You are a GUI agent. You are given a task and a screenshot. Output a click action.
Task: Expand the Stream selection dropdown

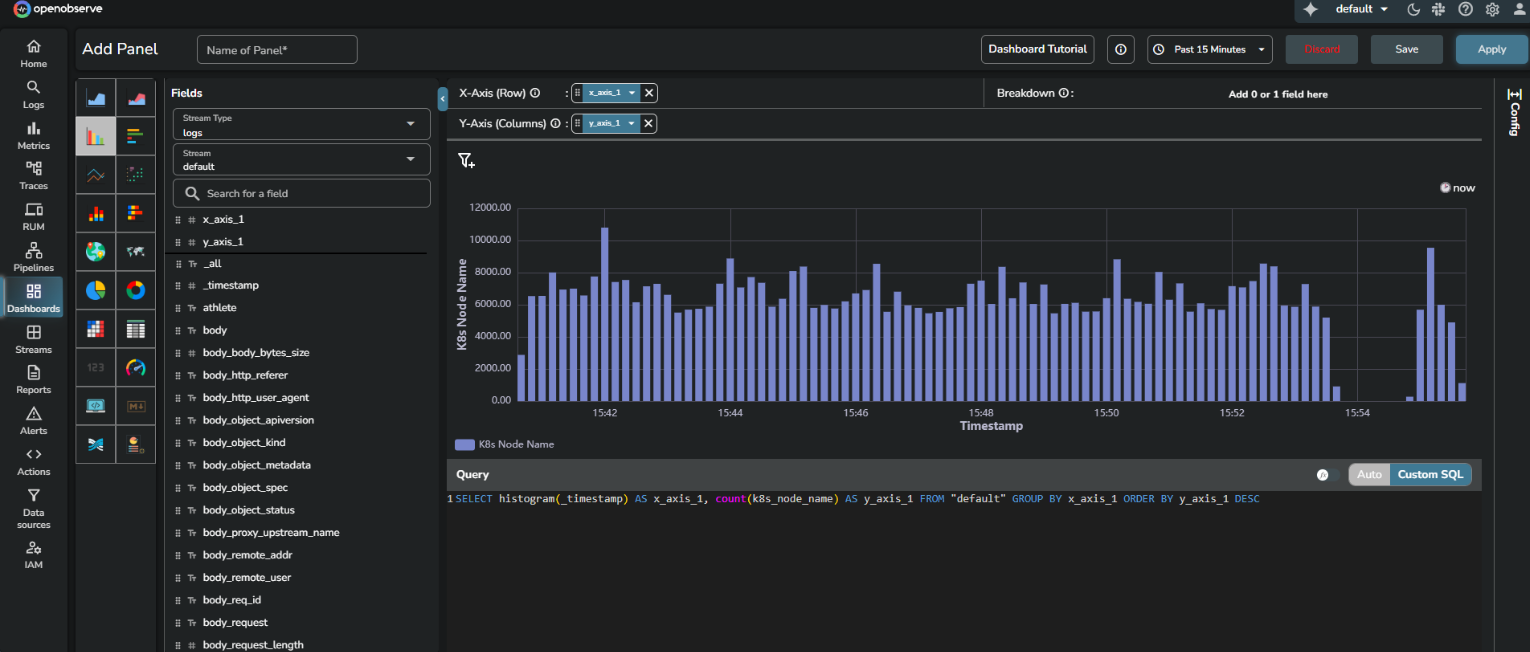pyautogui.click(x=300, y=159)
